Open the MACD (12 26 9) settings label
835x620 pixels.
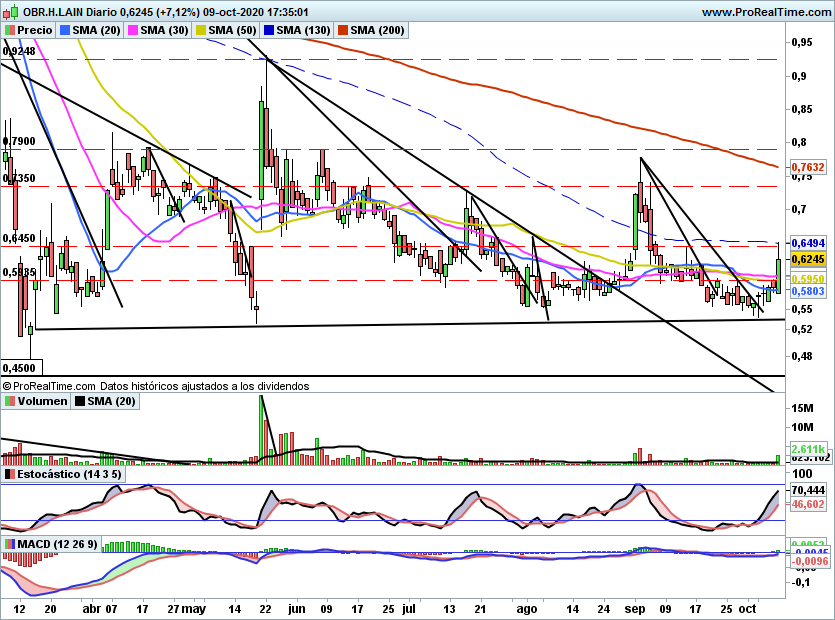[x=58, y=544]
